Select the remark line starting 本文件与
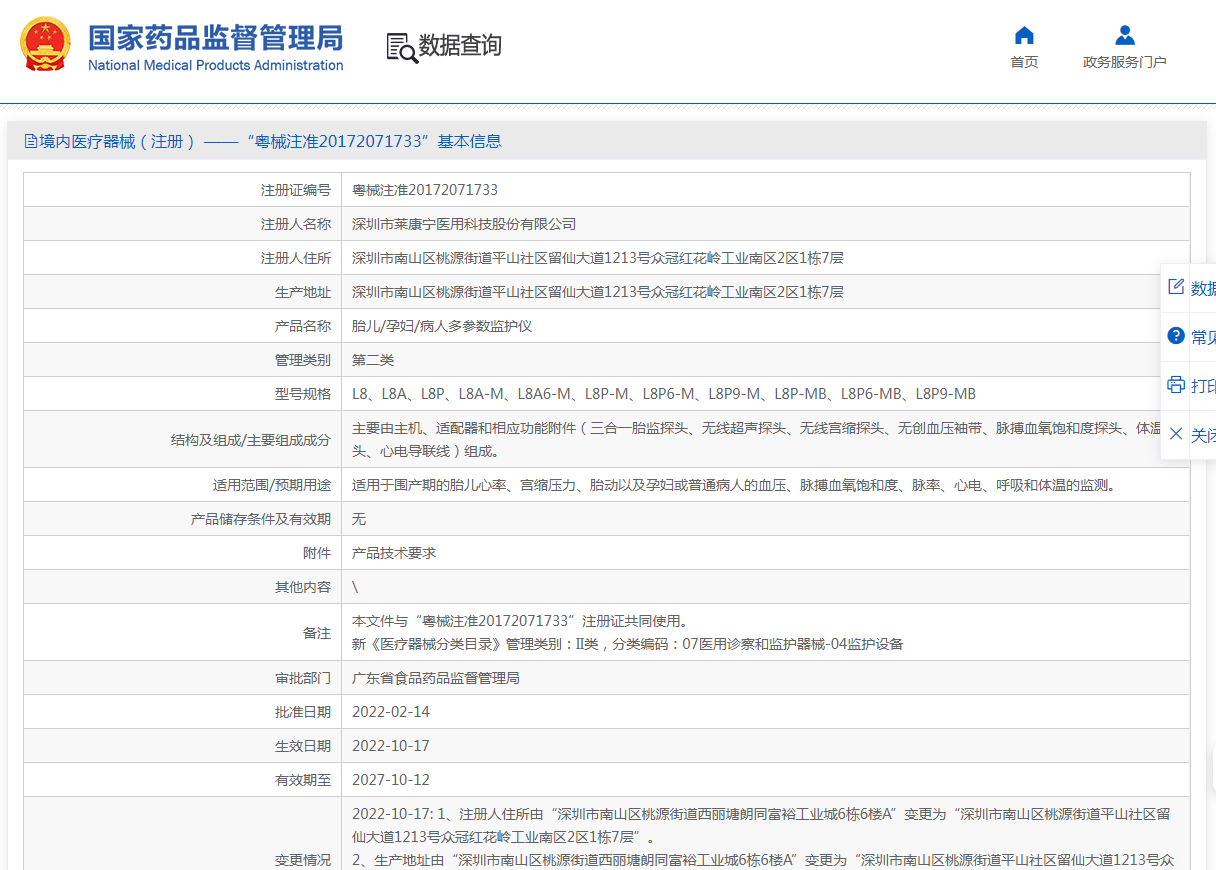This screenshot has height=870, width=1216. pos(520,621)
